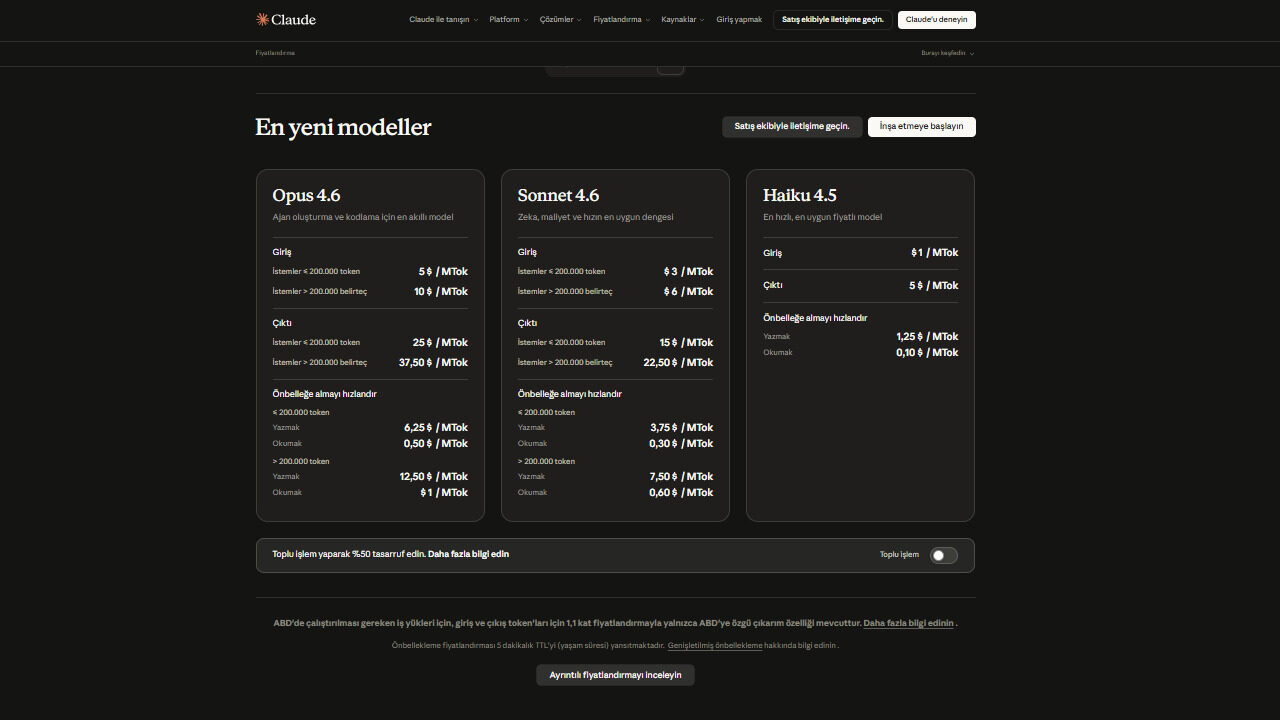The image size is (1280, 720).
Task: Click the 'Giriş yapmak' login link
Action: point(739,20)
